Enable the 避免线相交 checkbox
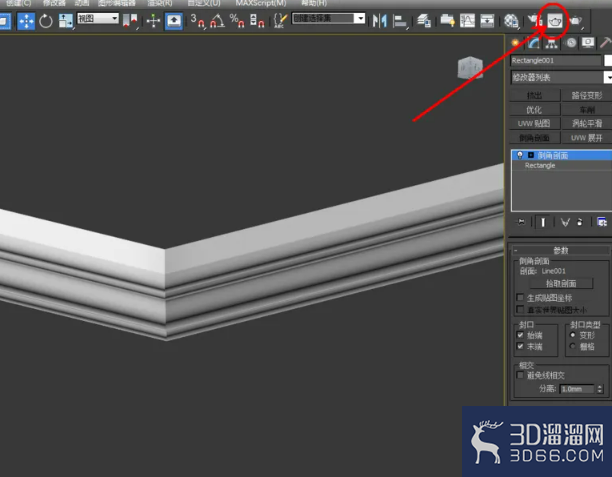Viewport: 612px width, 477px height. click(x=520, y=375)
